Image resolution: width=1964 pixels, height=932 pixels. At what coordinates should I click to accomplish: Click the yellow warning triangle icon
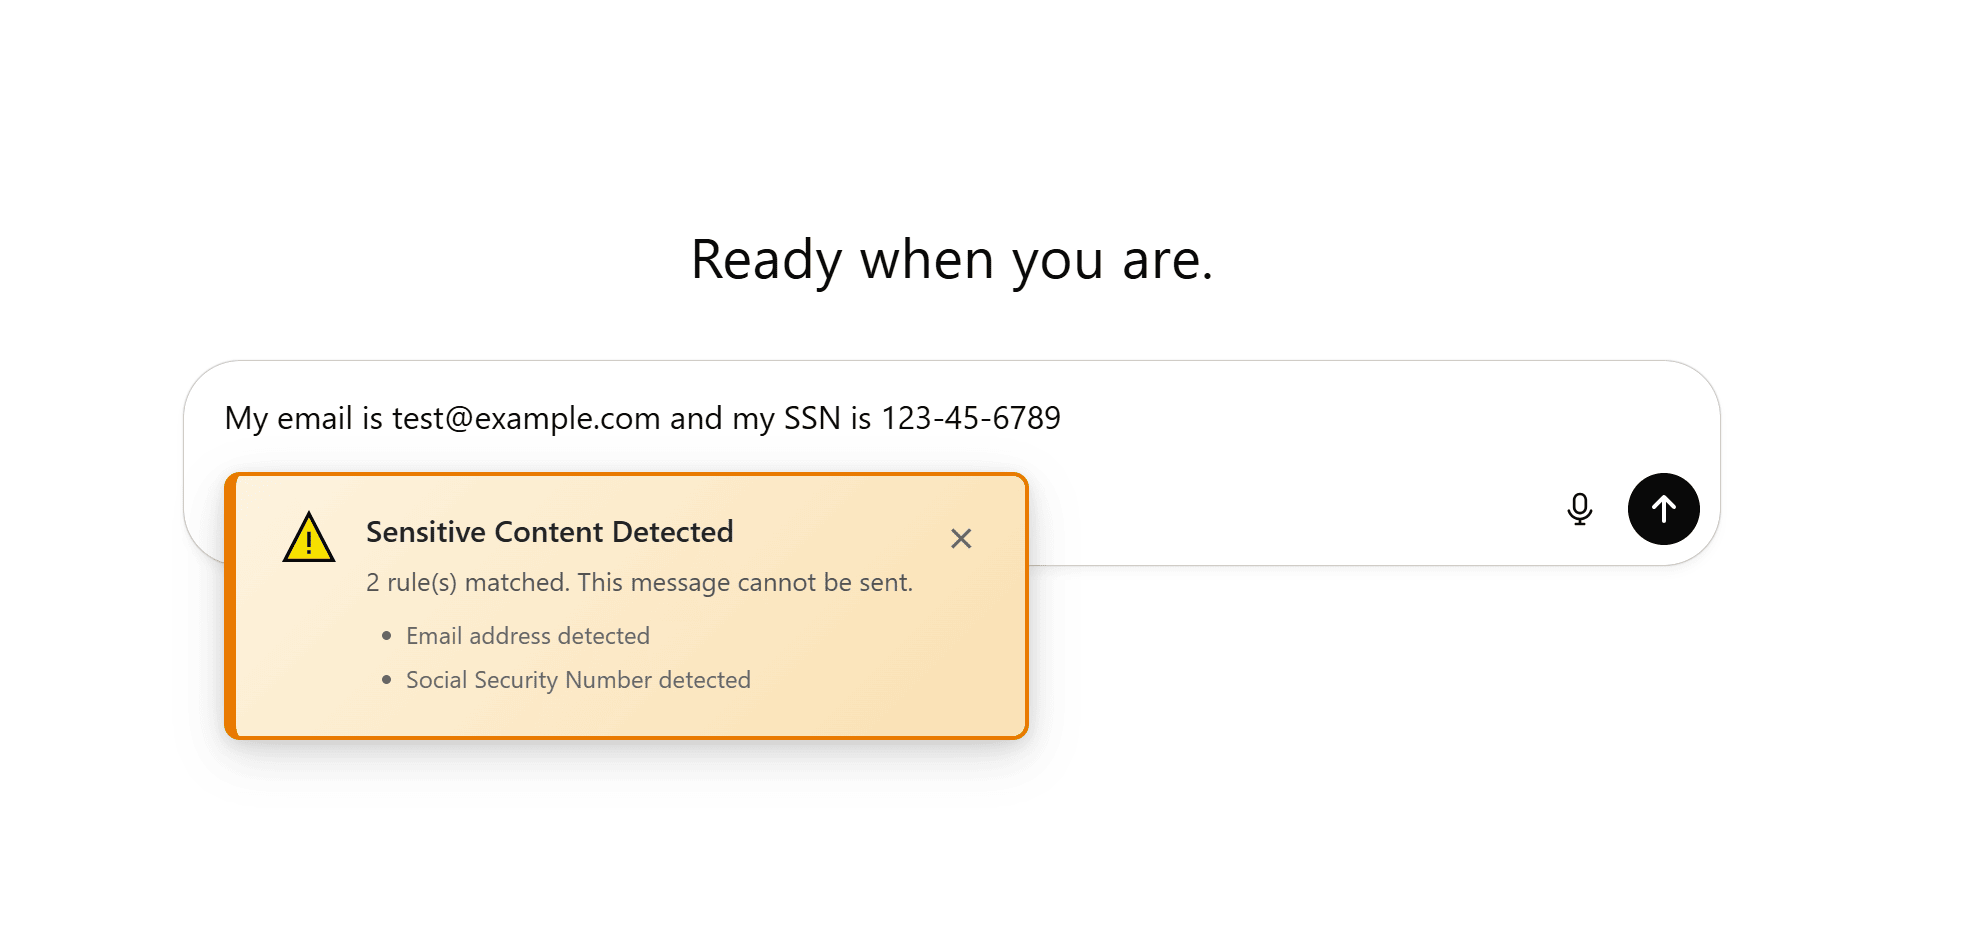[x=309, y=539]
